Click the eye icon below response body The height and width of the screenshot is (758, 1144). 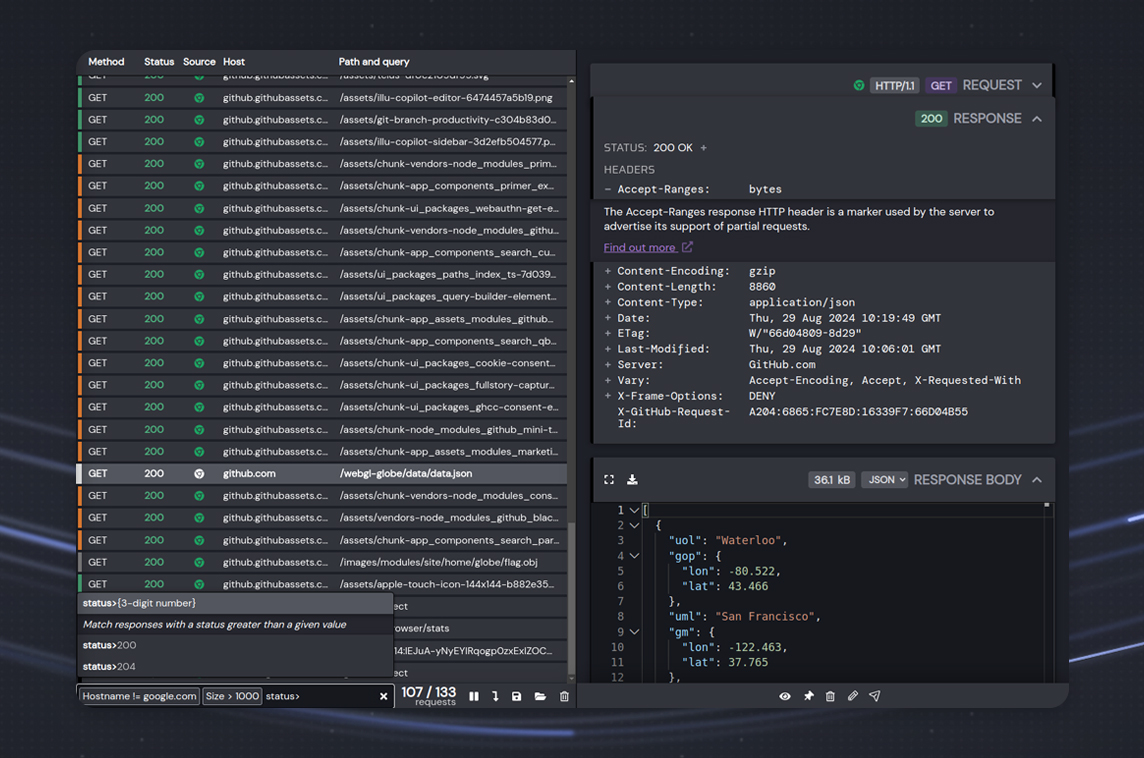785,696
